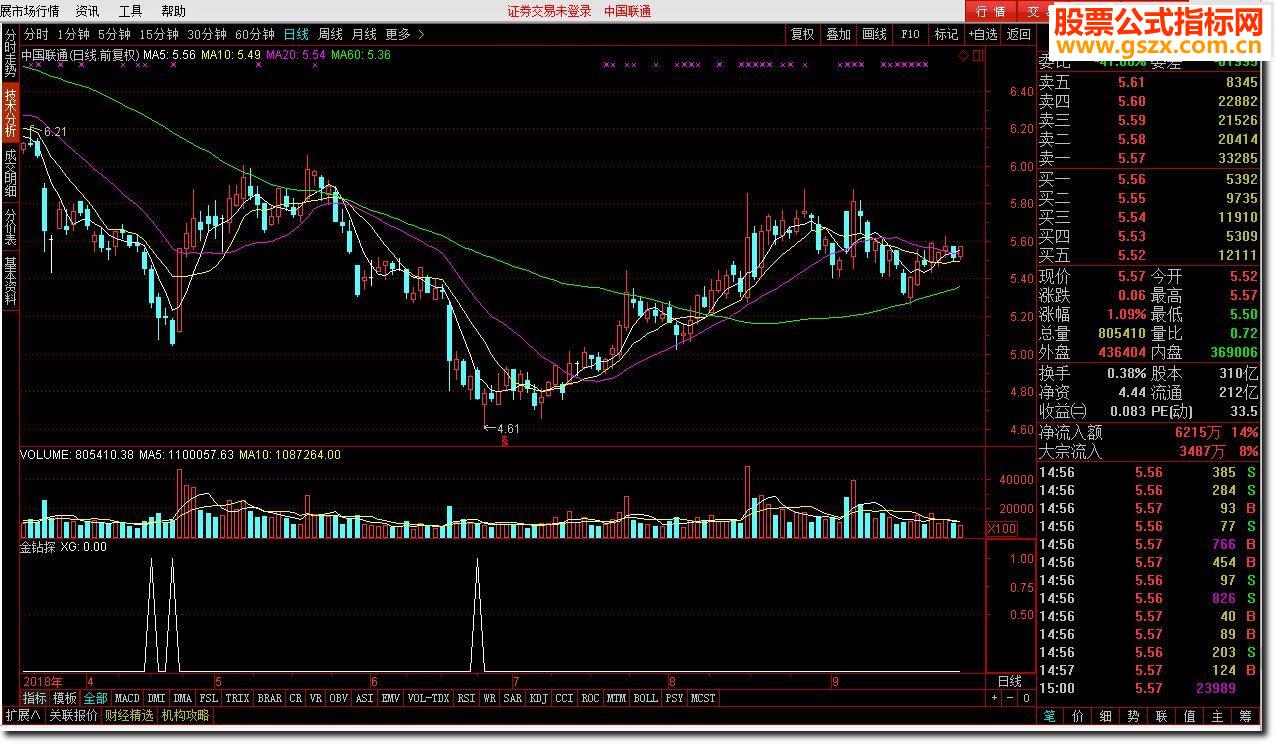Apply the RSI indicator
Image resolution: width=1276 pixels, height=744 pixels.
tap(466, 698)
